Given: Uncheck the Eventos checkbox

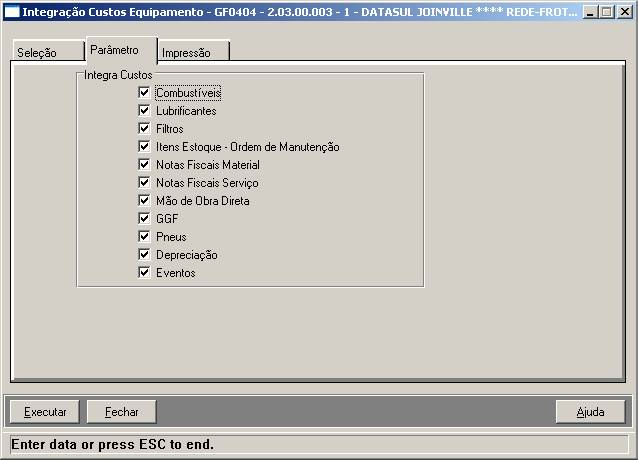Looking at the screenshot, I should 144,272.
